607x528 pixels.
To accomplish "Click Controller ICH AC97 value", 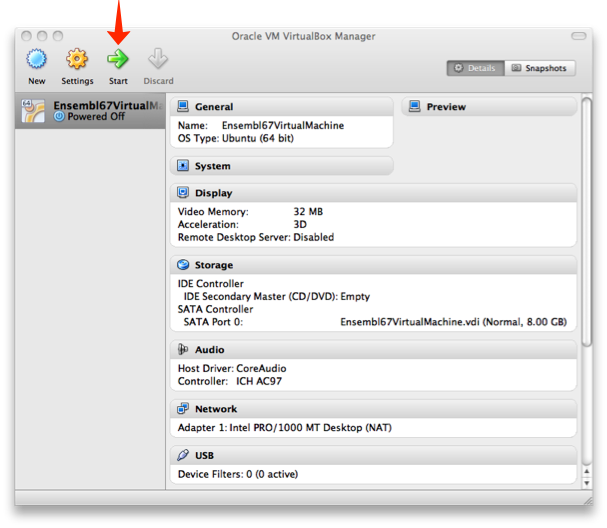I will point(259,381).
